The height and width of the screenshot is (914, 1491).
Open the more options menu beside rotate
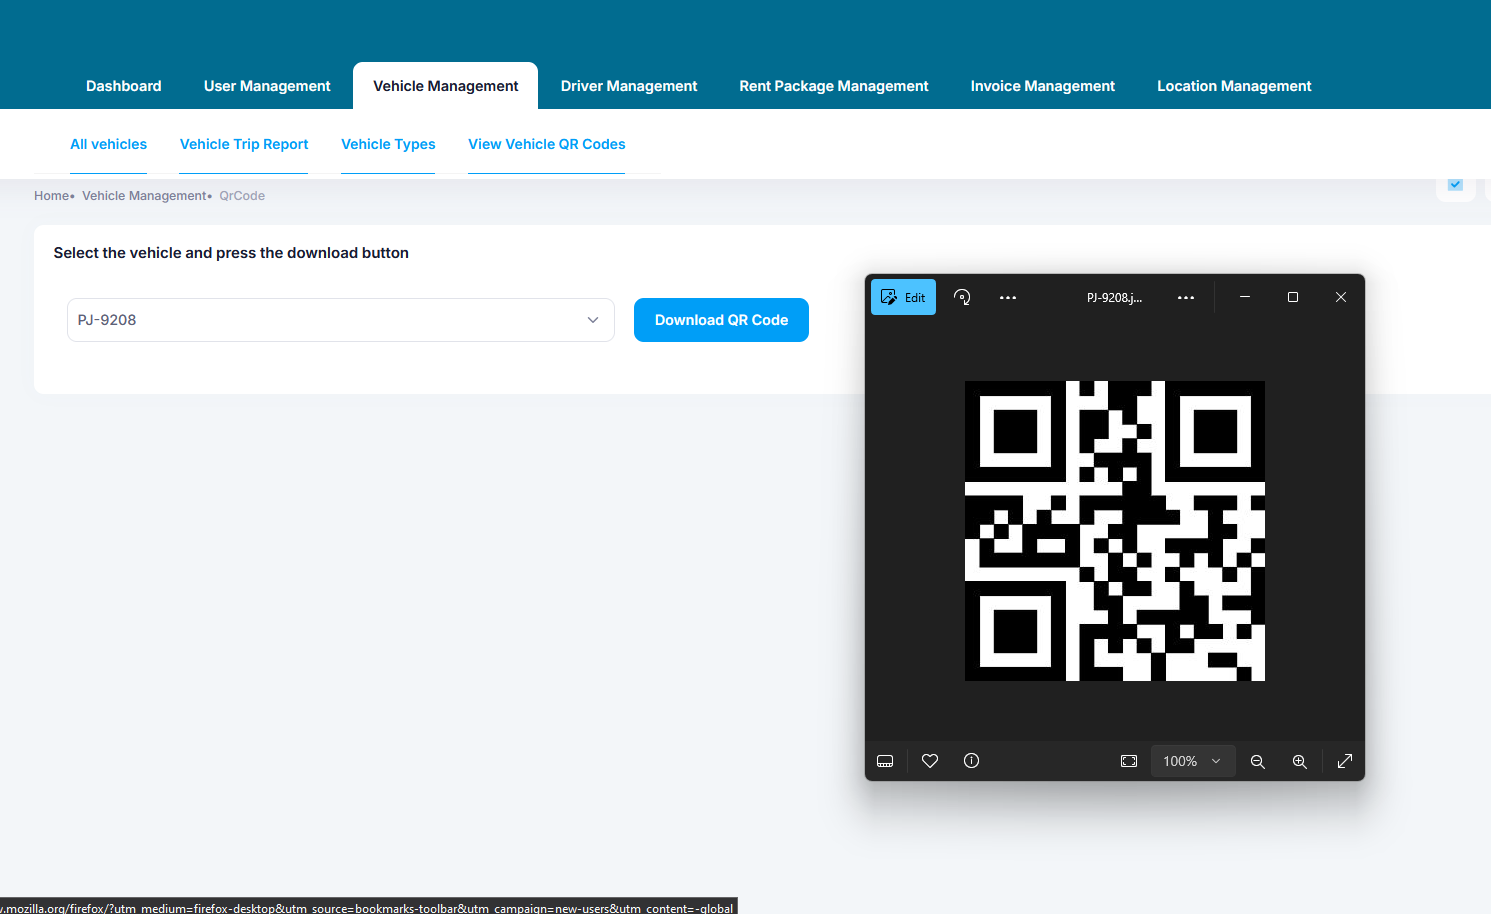[1008, 297]
